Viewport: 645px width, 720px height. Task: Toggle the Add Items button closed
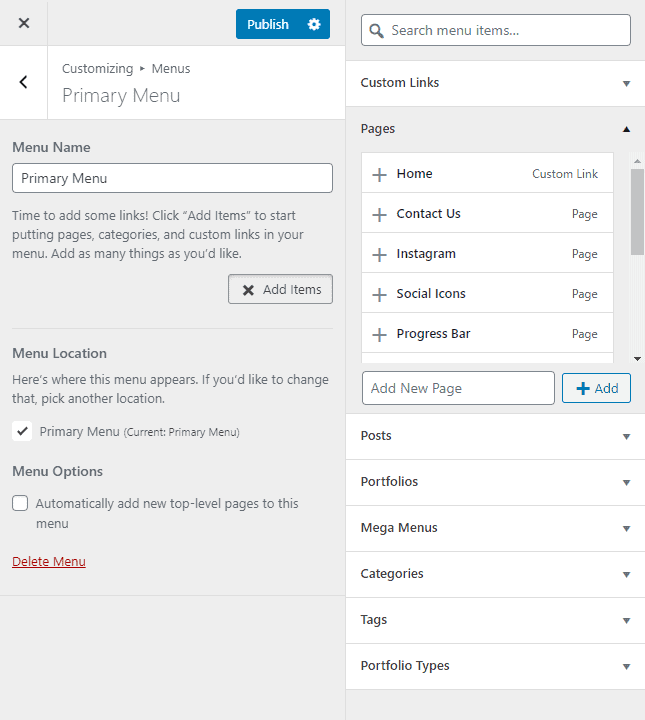(280, 289)
